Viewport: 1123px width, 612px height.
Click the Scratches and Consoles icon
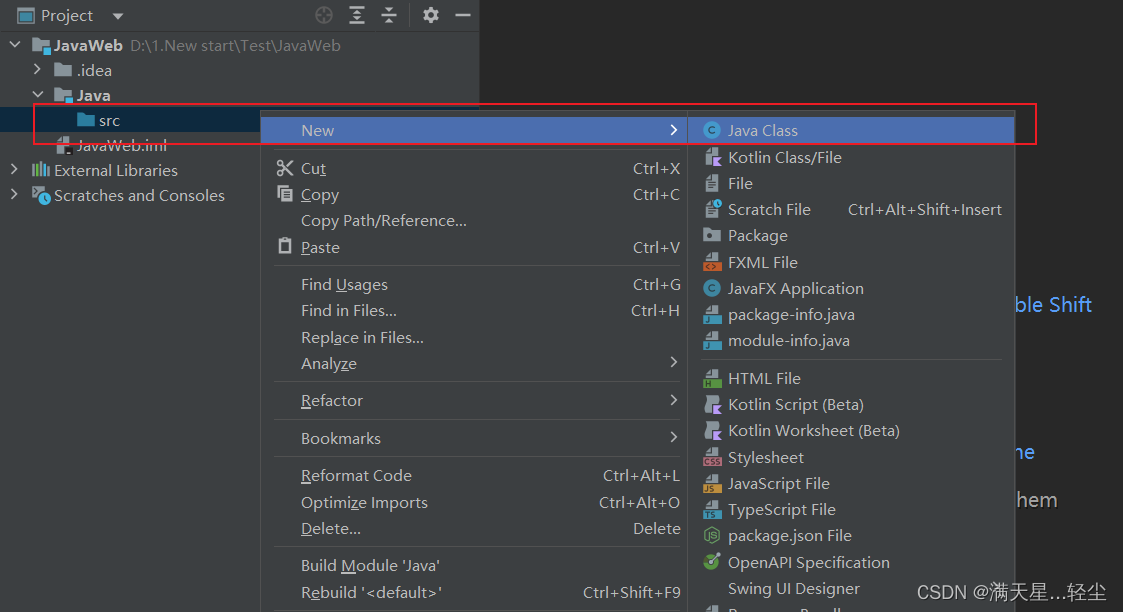[x=41, y=195]
